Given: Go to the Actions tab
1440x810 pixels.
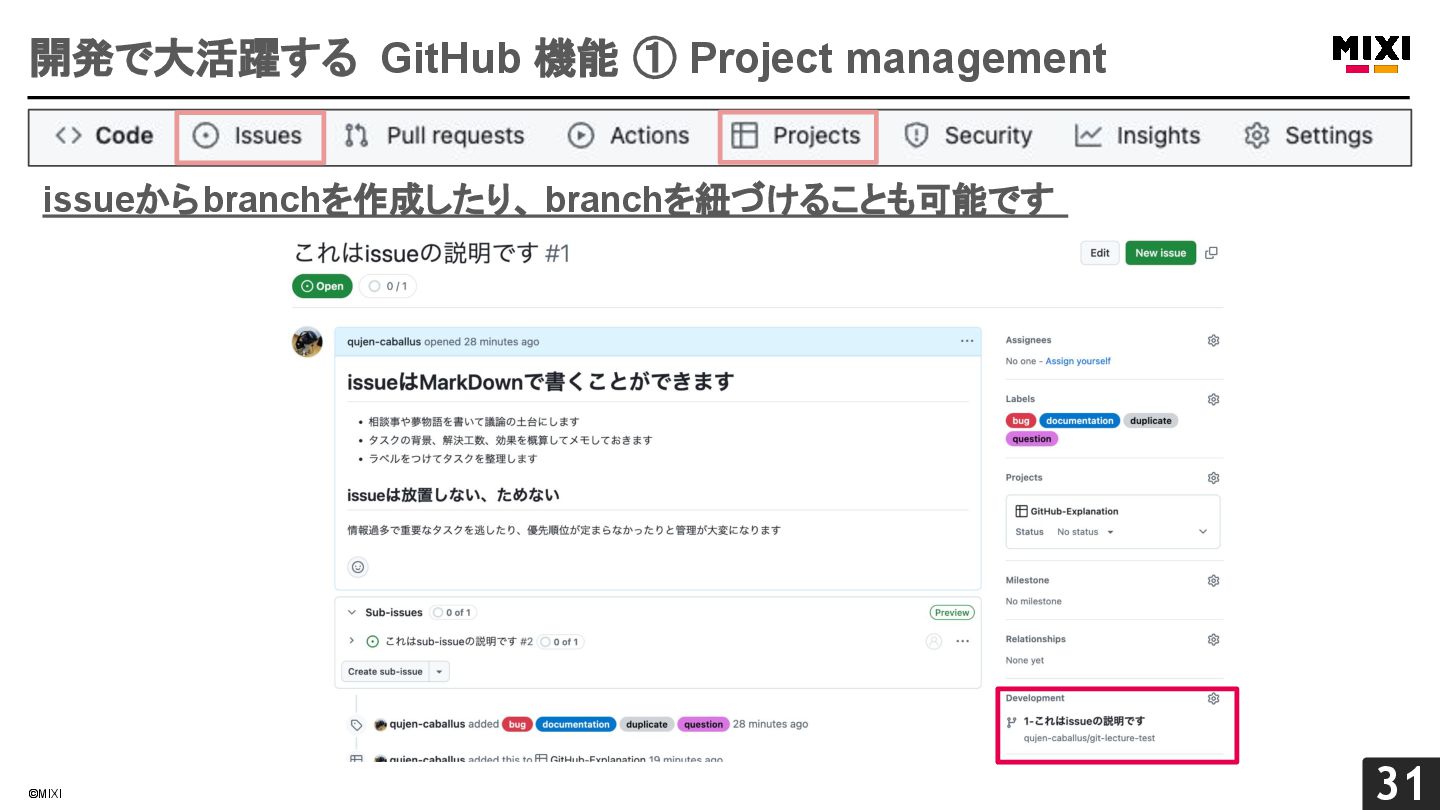Looking at the screenshot, I should (629, 136).
